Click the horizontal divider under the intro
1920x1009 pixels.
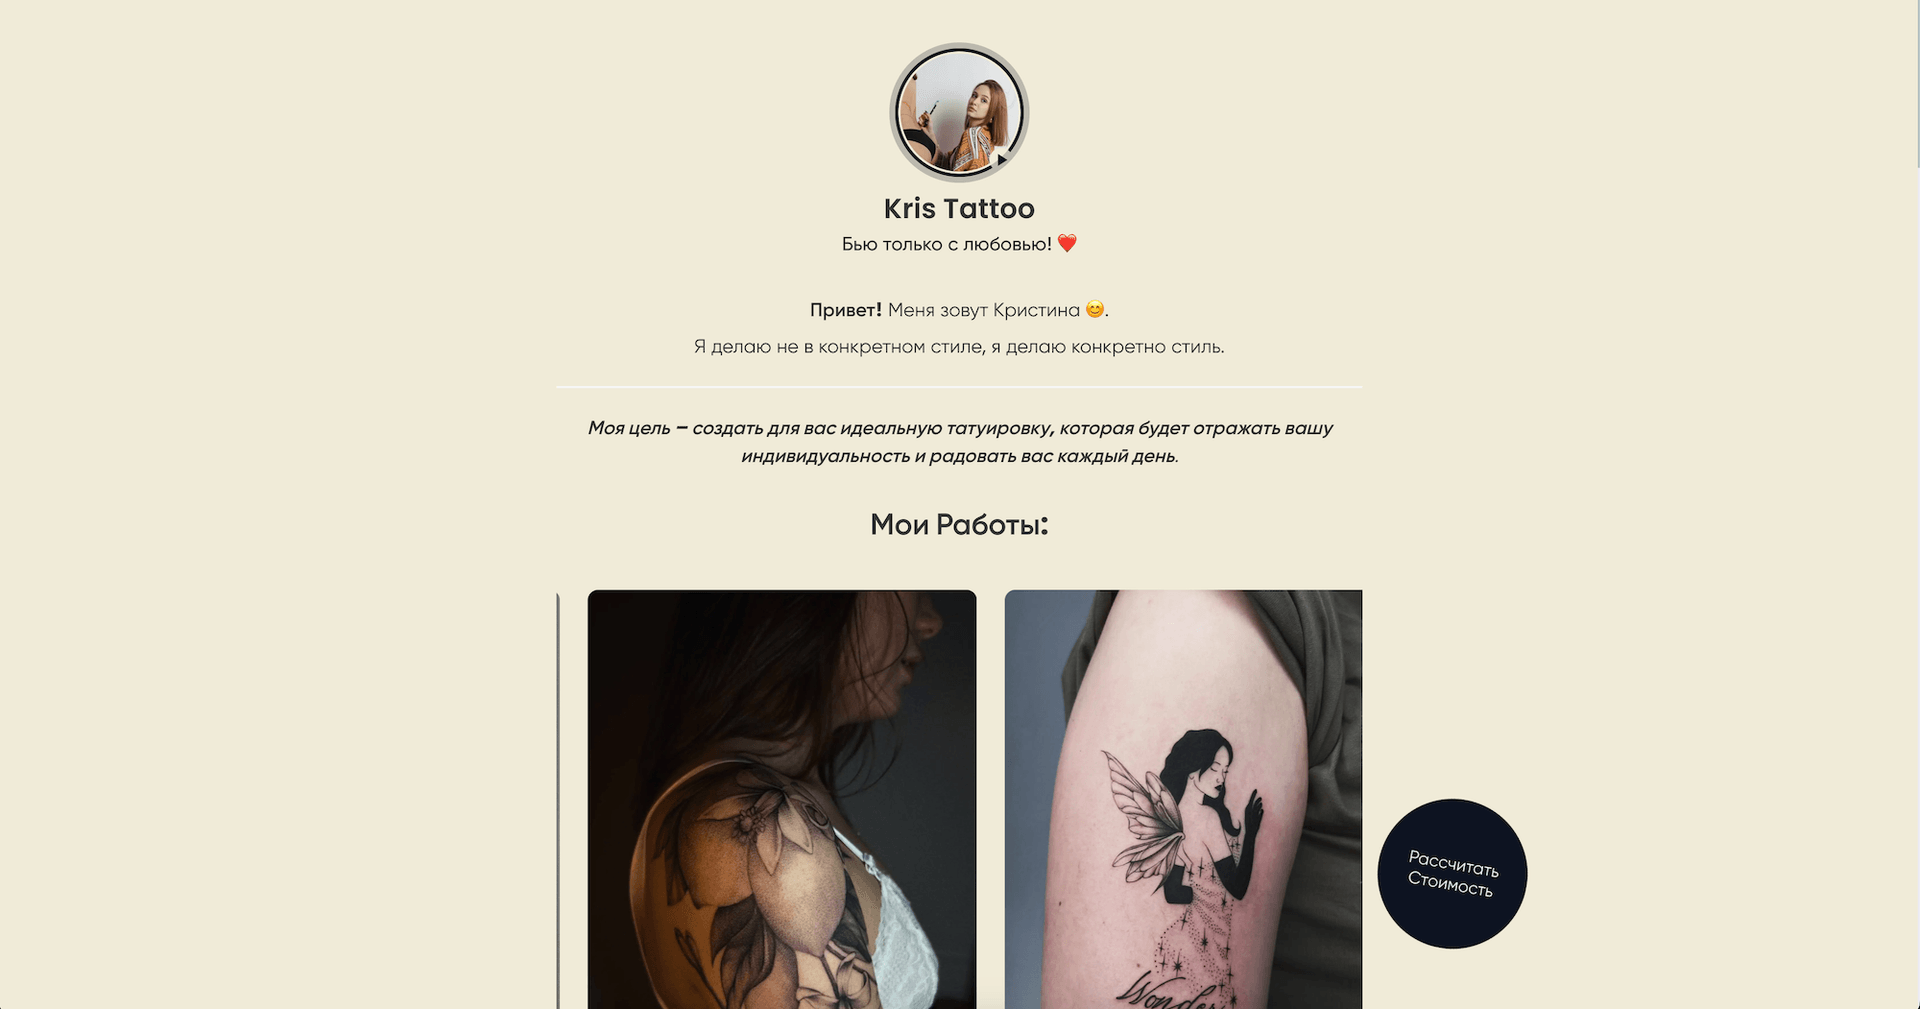959,387
